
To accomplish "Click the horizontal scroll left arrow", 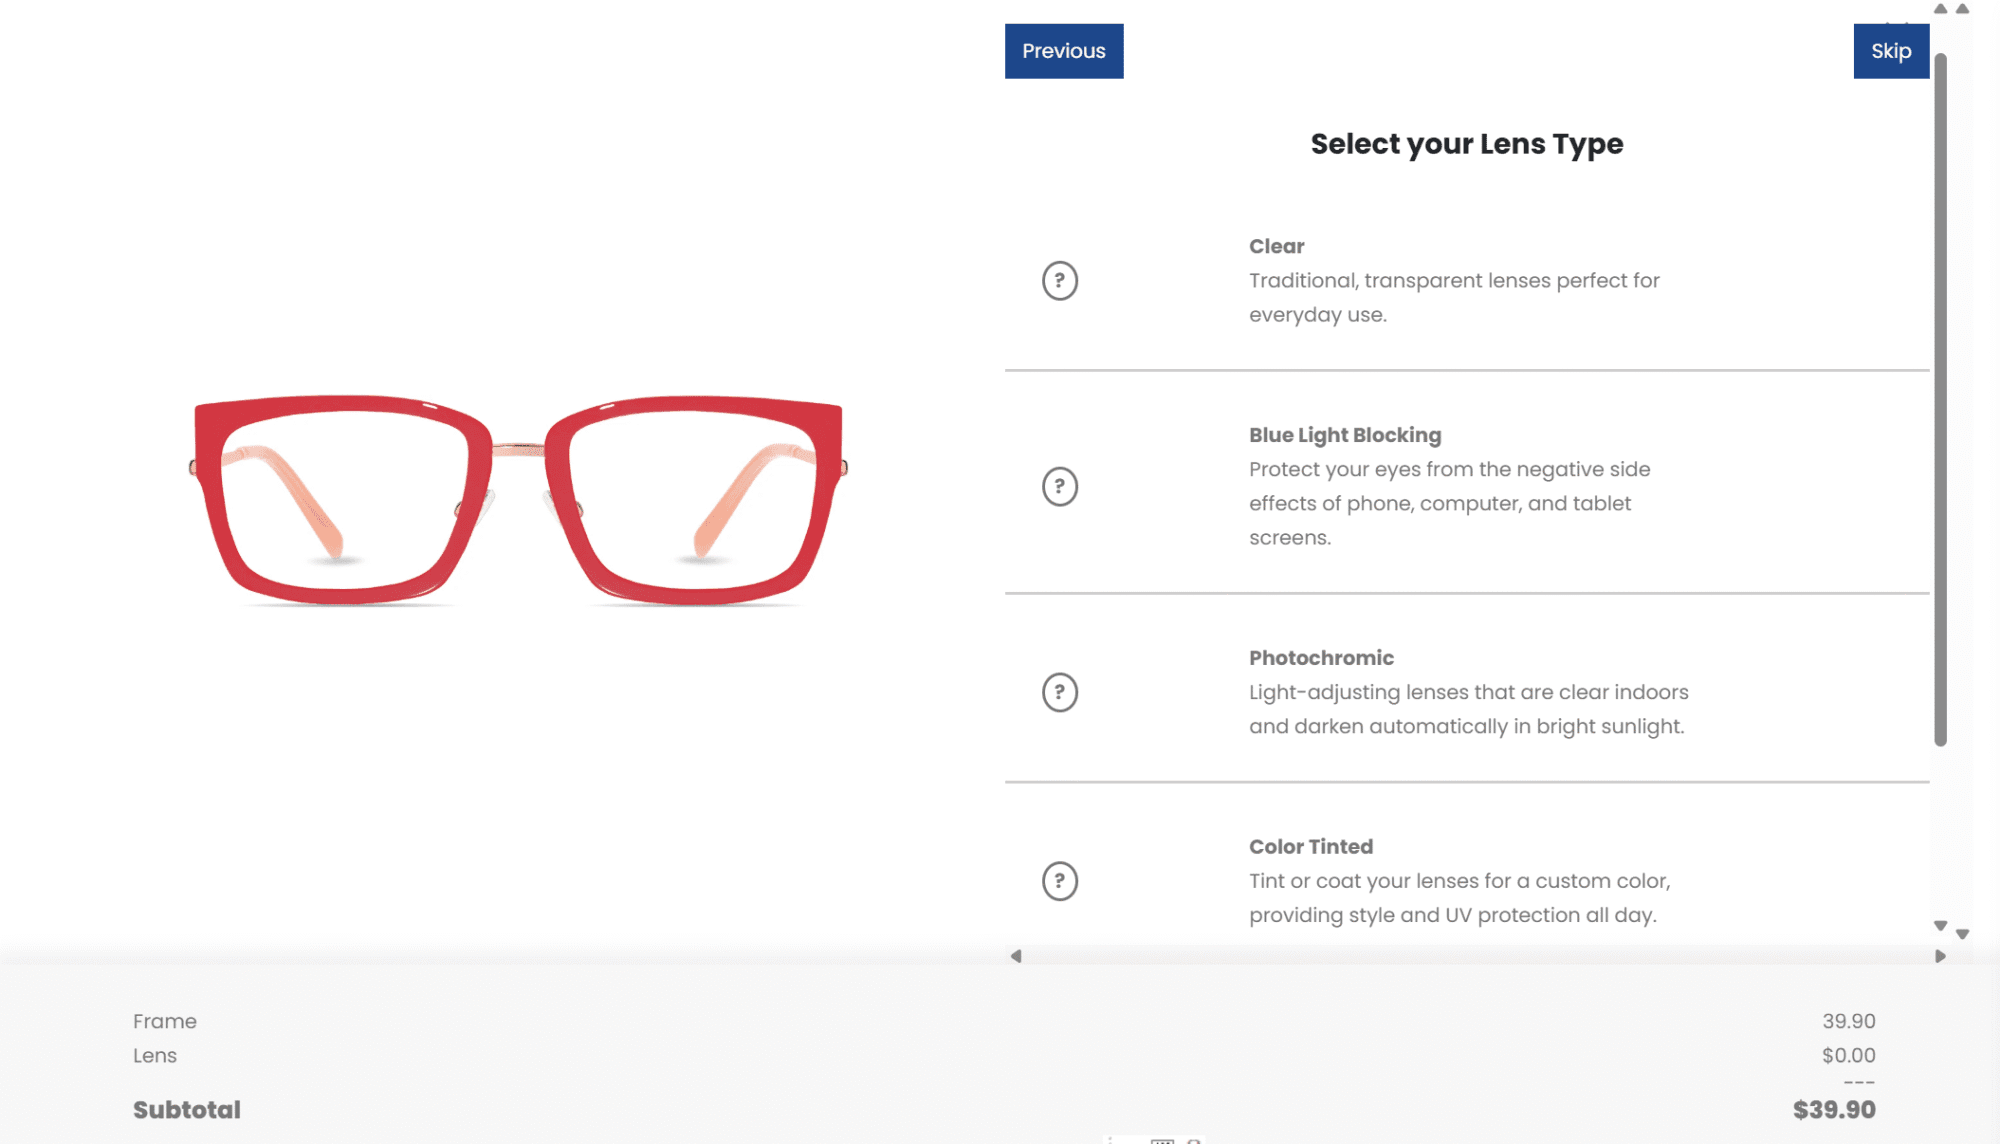I will [x=1016, y=956].
